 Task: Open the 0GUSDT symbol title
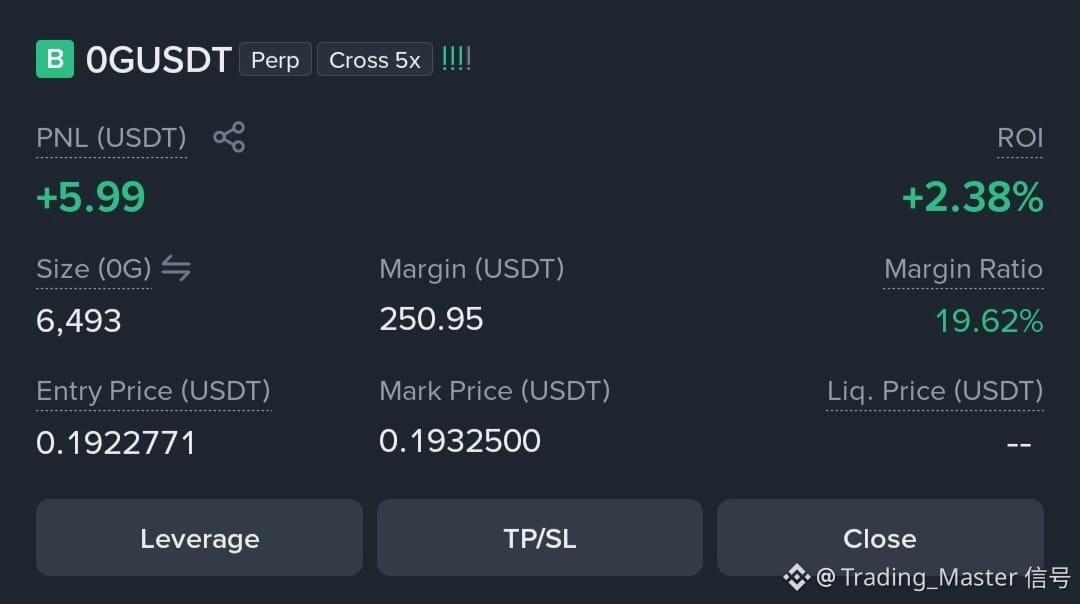(158, 60)
